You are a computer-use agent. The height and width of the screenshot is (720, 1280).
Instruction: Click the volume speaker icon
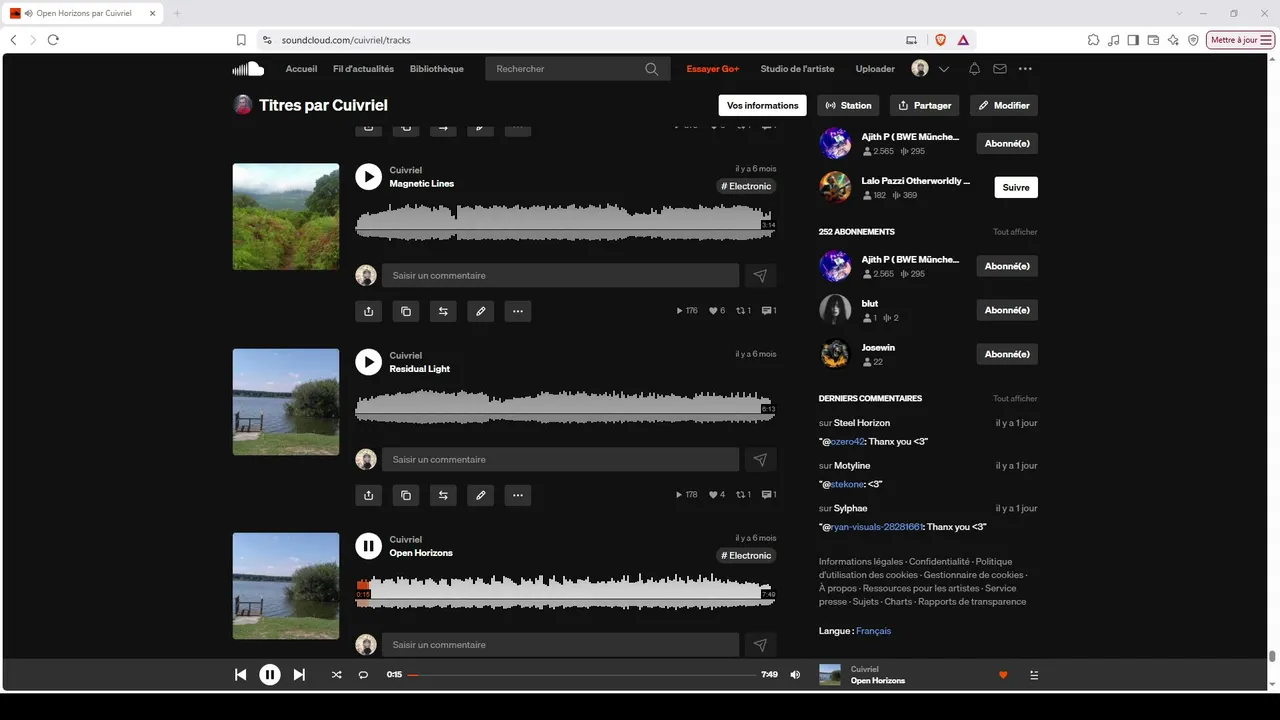pyautogui.click(x=795, y=675)
